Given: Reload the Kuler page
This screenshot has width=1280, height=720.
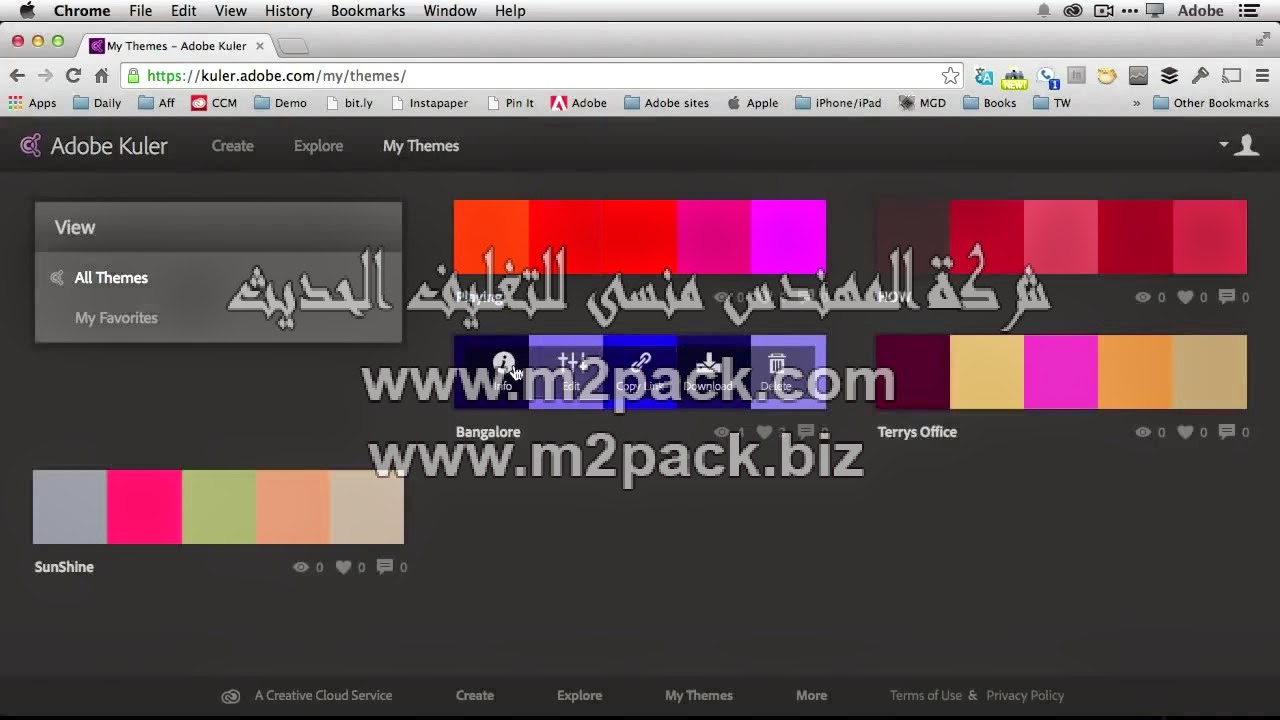Looking at the screenshot, I should click(73, 76).
